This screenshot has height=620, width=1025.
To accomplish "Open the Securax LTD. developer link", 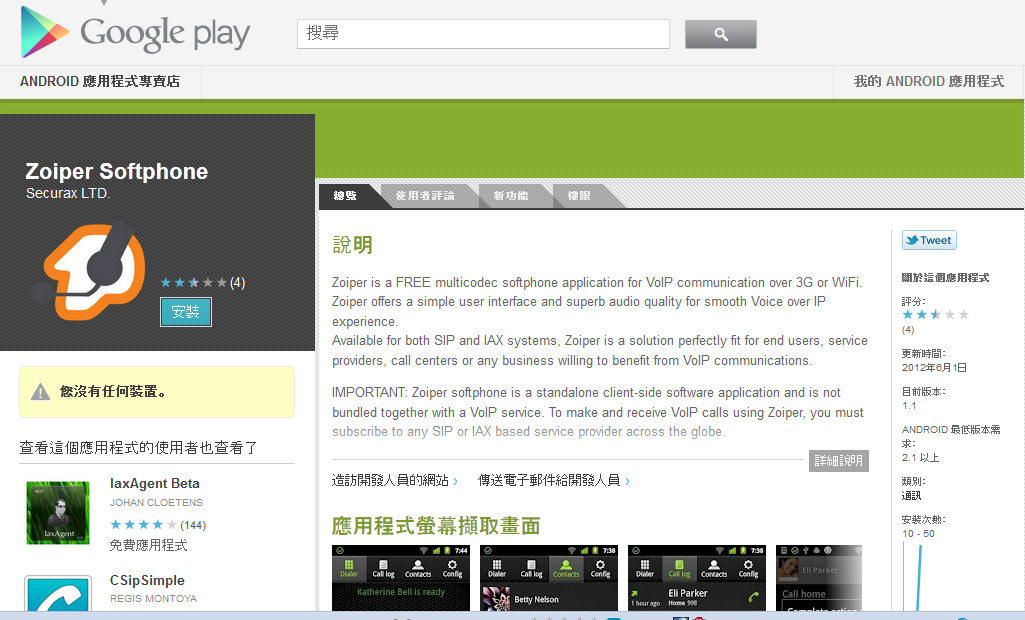I will (x=68, y=194).
